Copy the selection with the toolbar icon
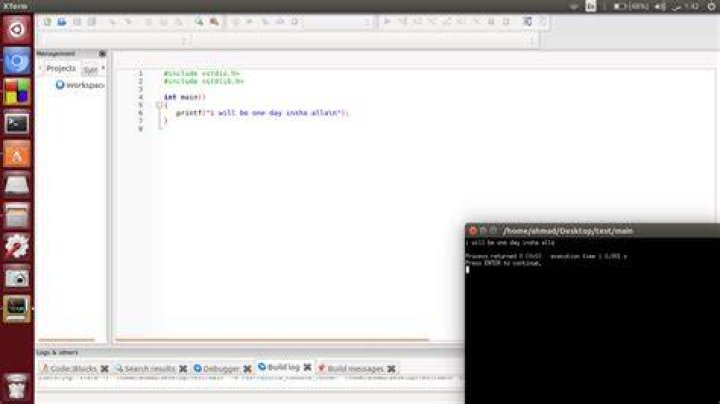The image size is (720, 404). point(163,22)
